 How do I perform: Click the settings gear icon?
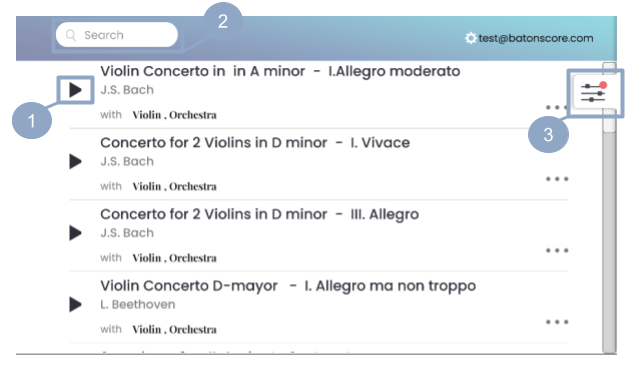coord(470,38)
